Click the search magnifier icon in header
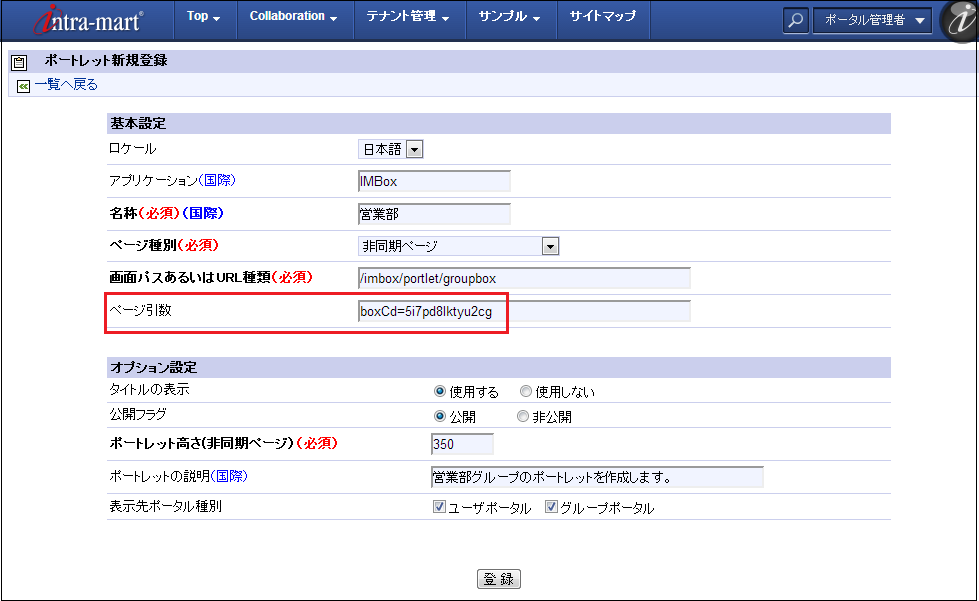This screenshot has width=979, height=601. click(795, 20)
